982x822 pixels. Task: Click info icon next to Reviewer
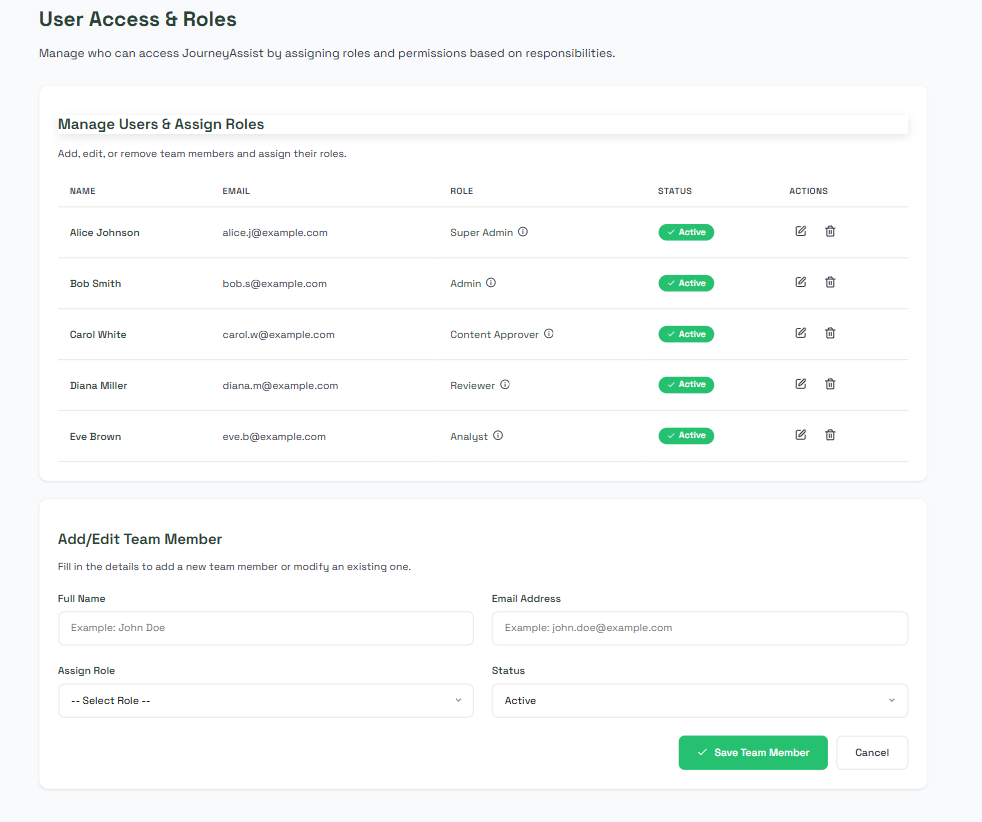(505, 385)
